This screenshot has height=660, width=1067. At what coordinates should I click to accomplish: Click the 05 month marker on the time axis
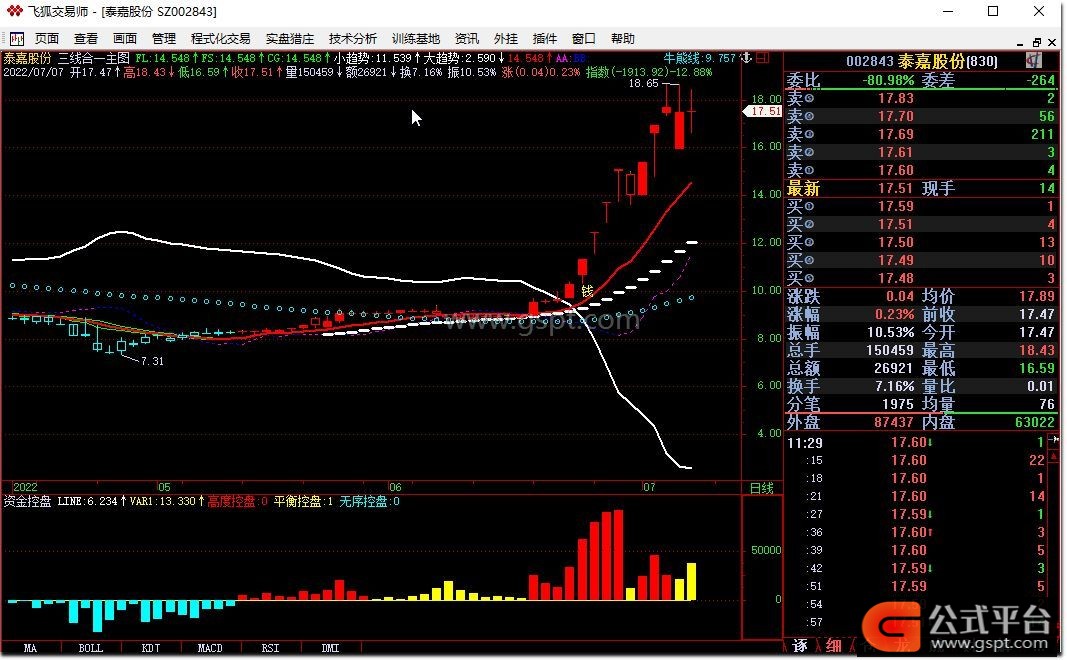[164, 487]
